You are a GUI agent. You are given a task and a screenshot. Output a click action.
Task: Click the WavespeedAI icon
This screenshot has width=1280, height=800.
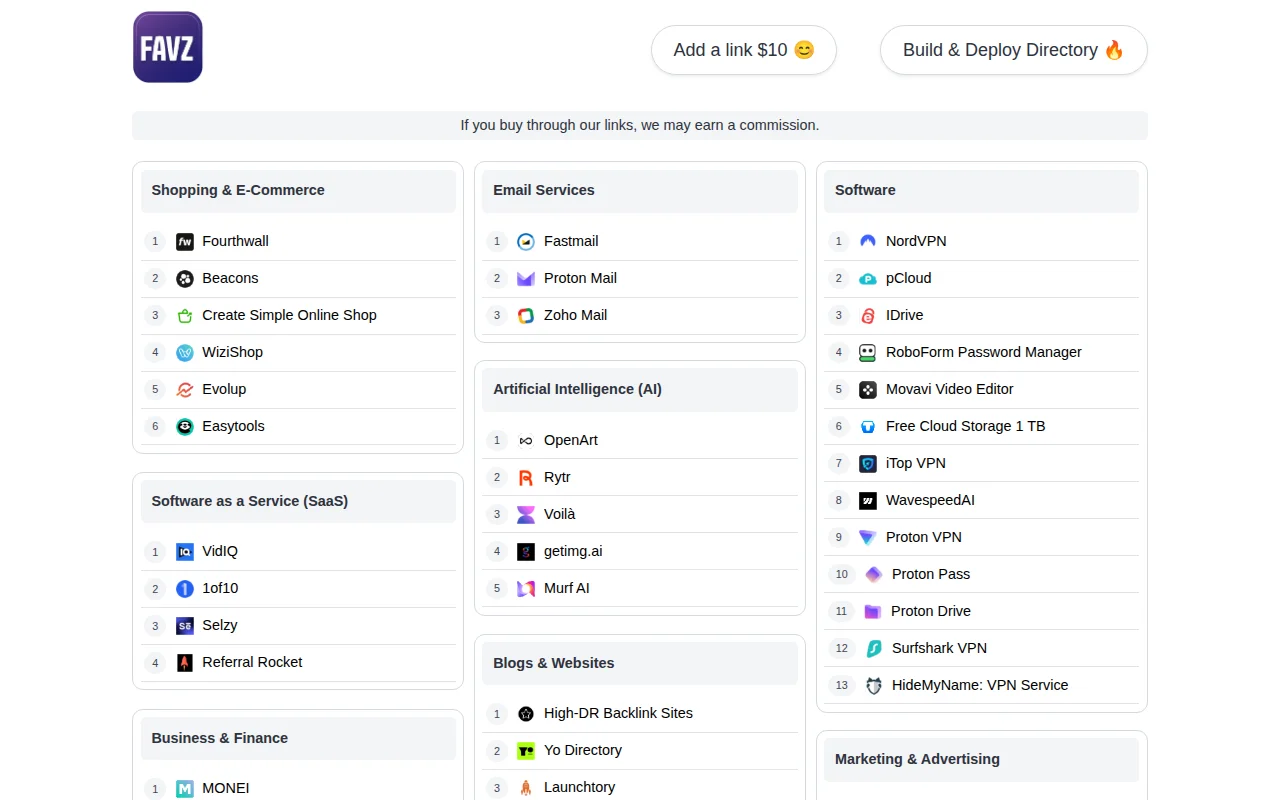[x=868, y=500]
